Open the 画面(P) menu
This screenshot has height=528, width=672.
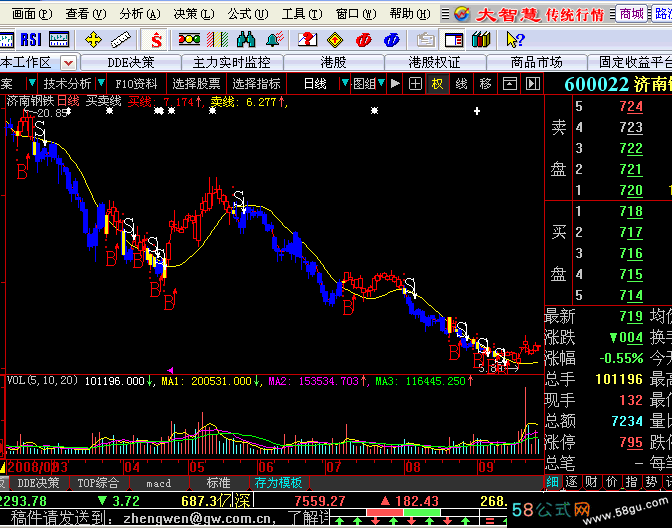click(31, 14)
